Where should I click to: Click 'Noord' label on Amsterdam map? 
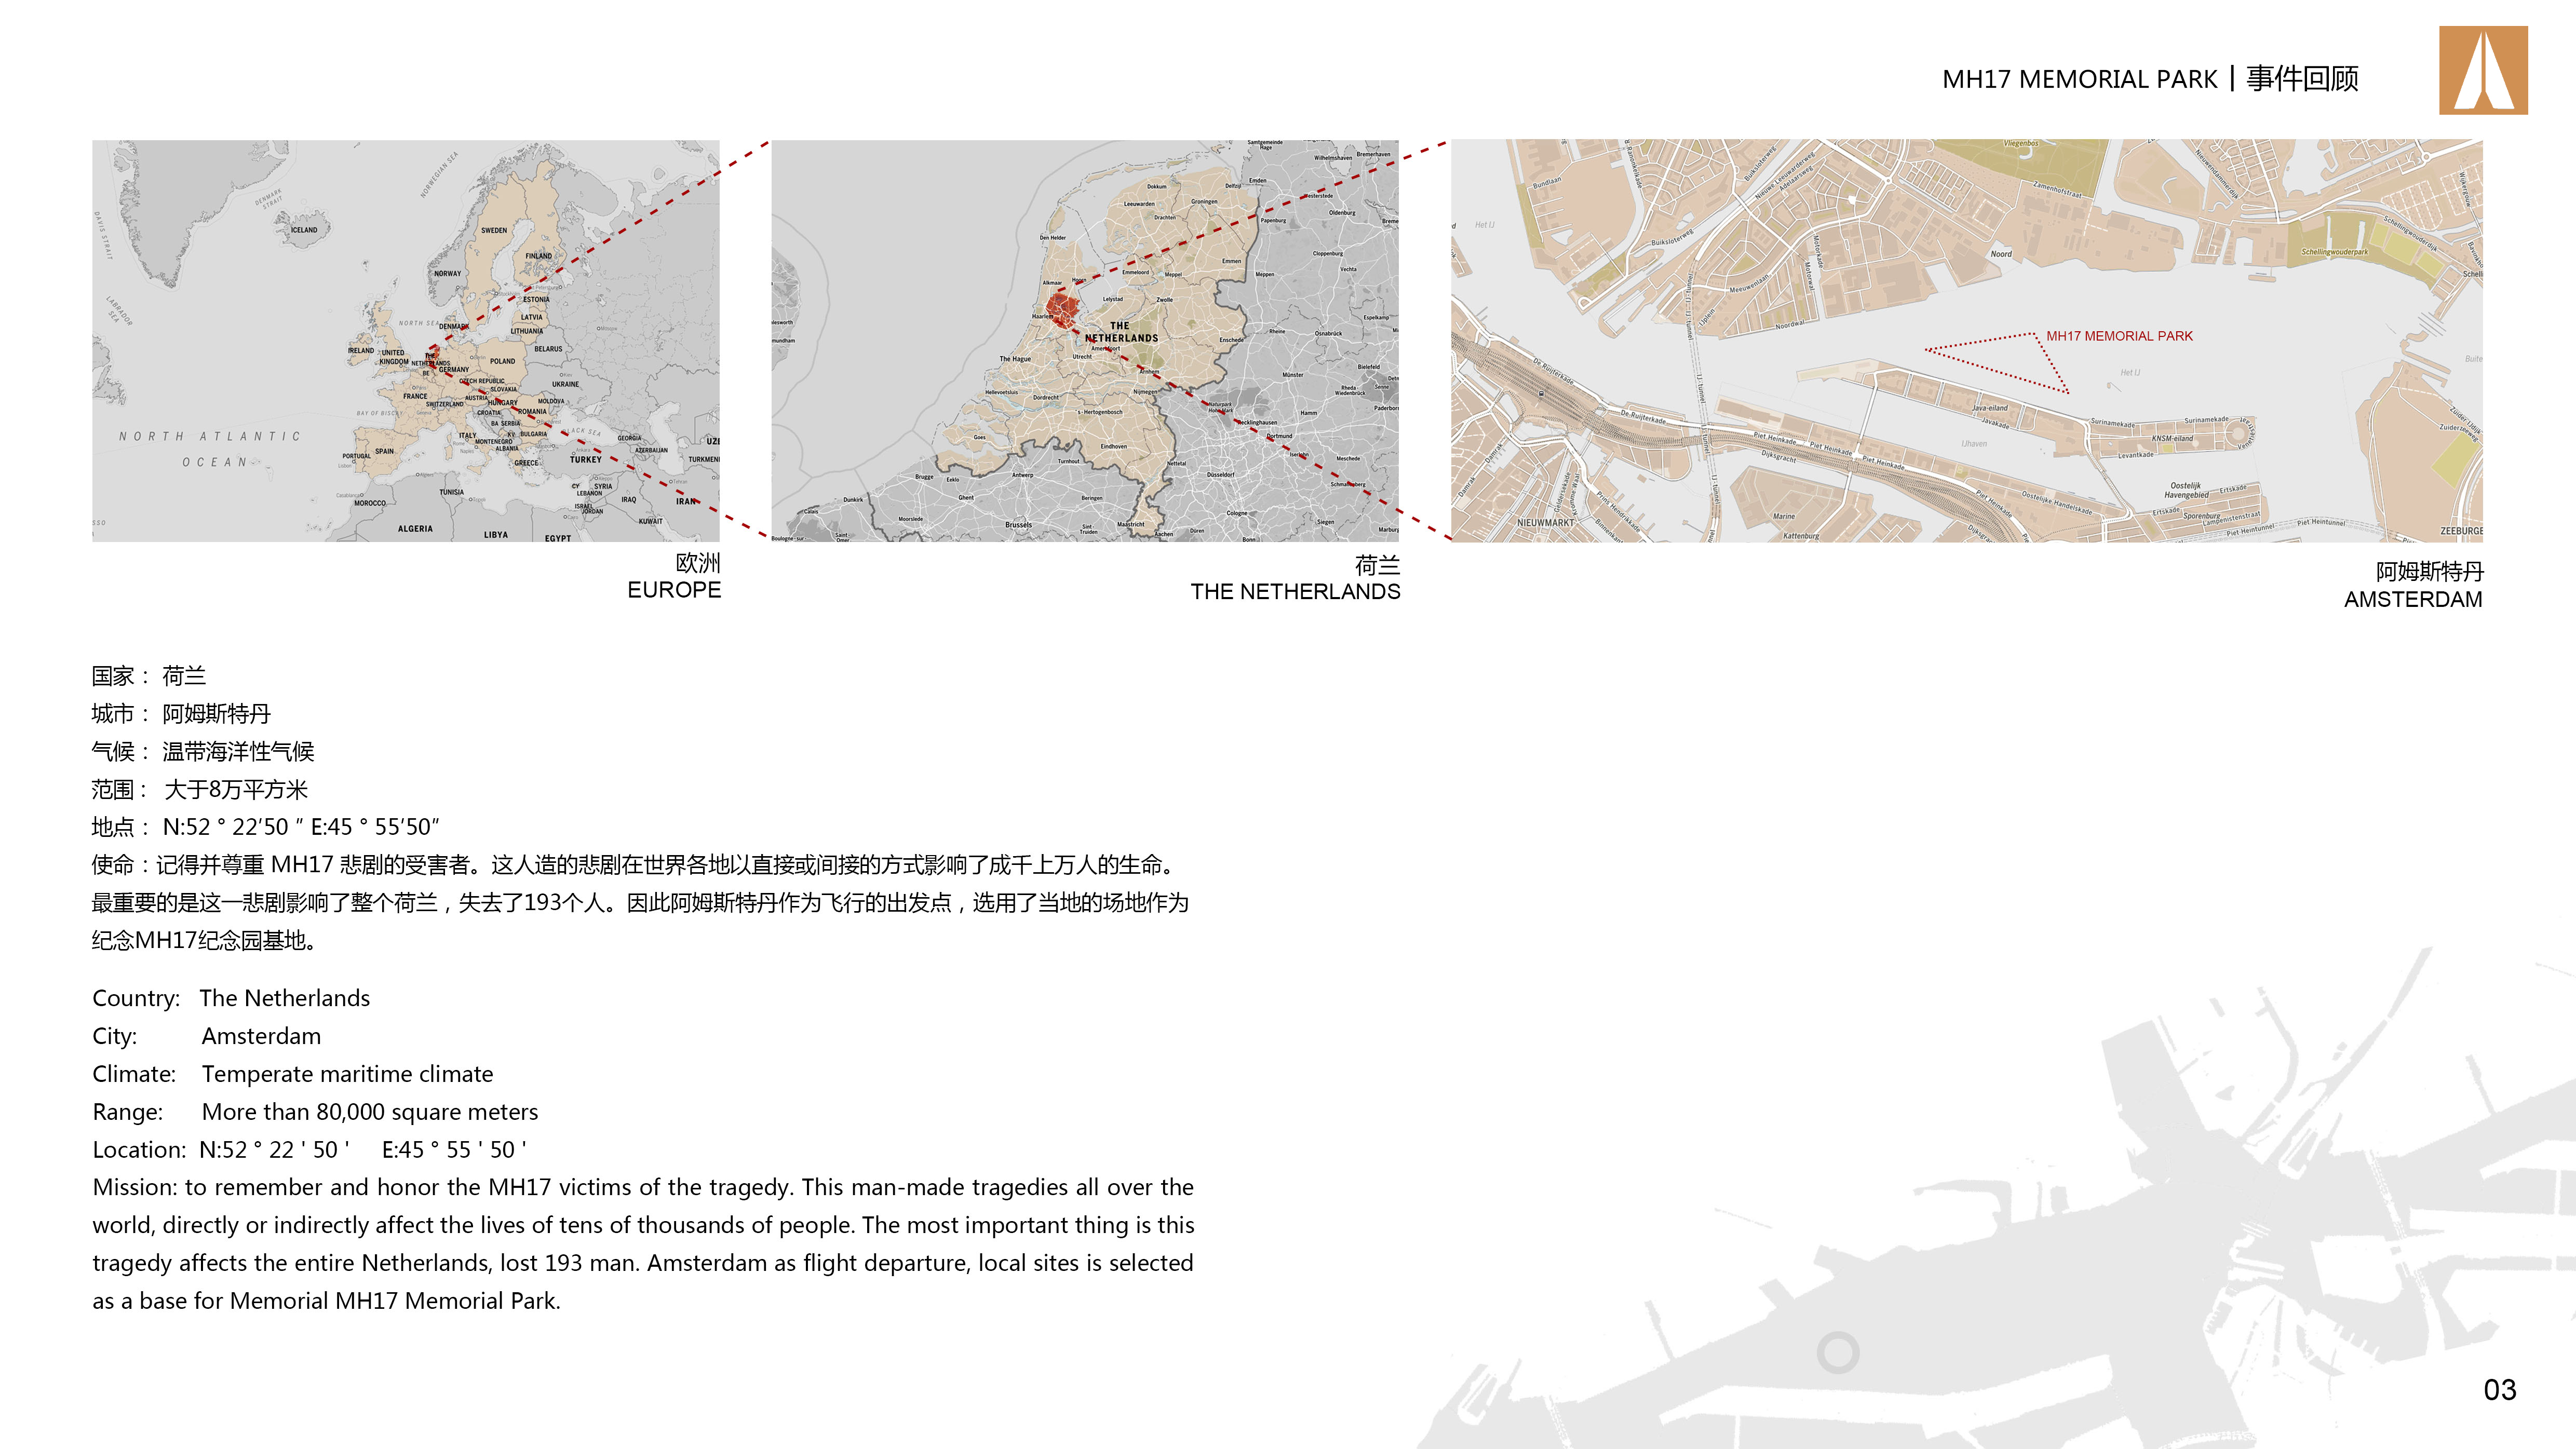[x=2001, y=254]
